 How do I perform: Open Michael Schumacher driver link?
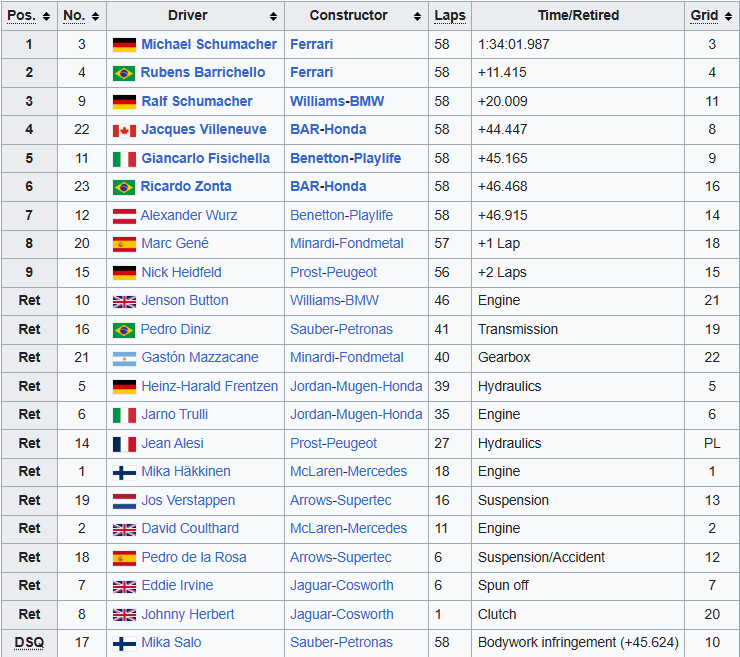(x=209, y=44)
